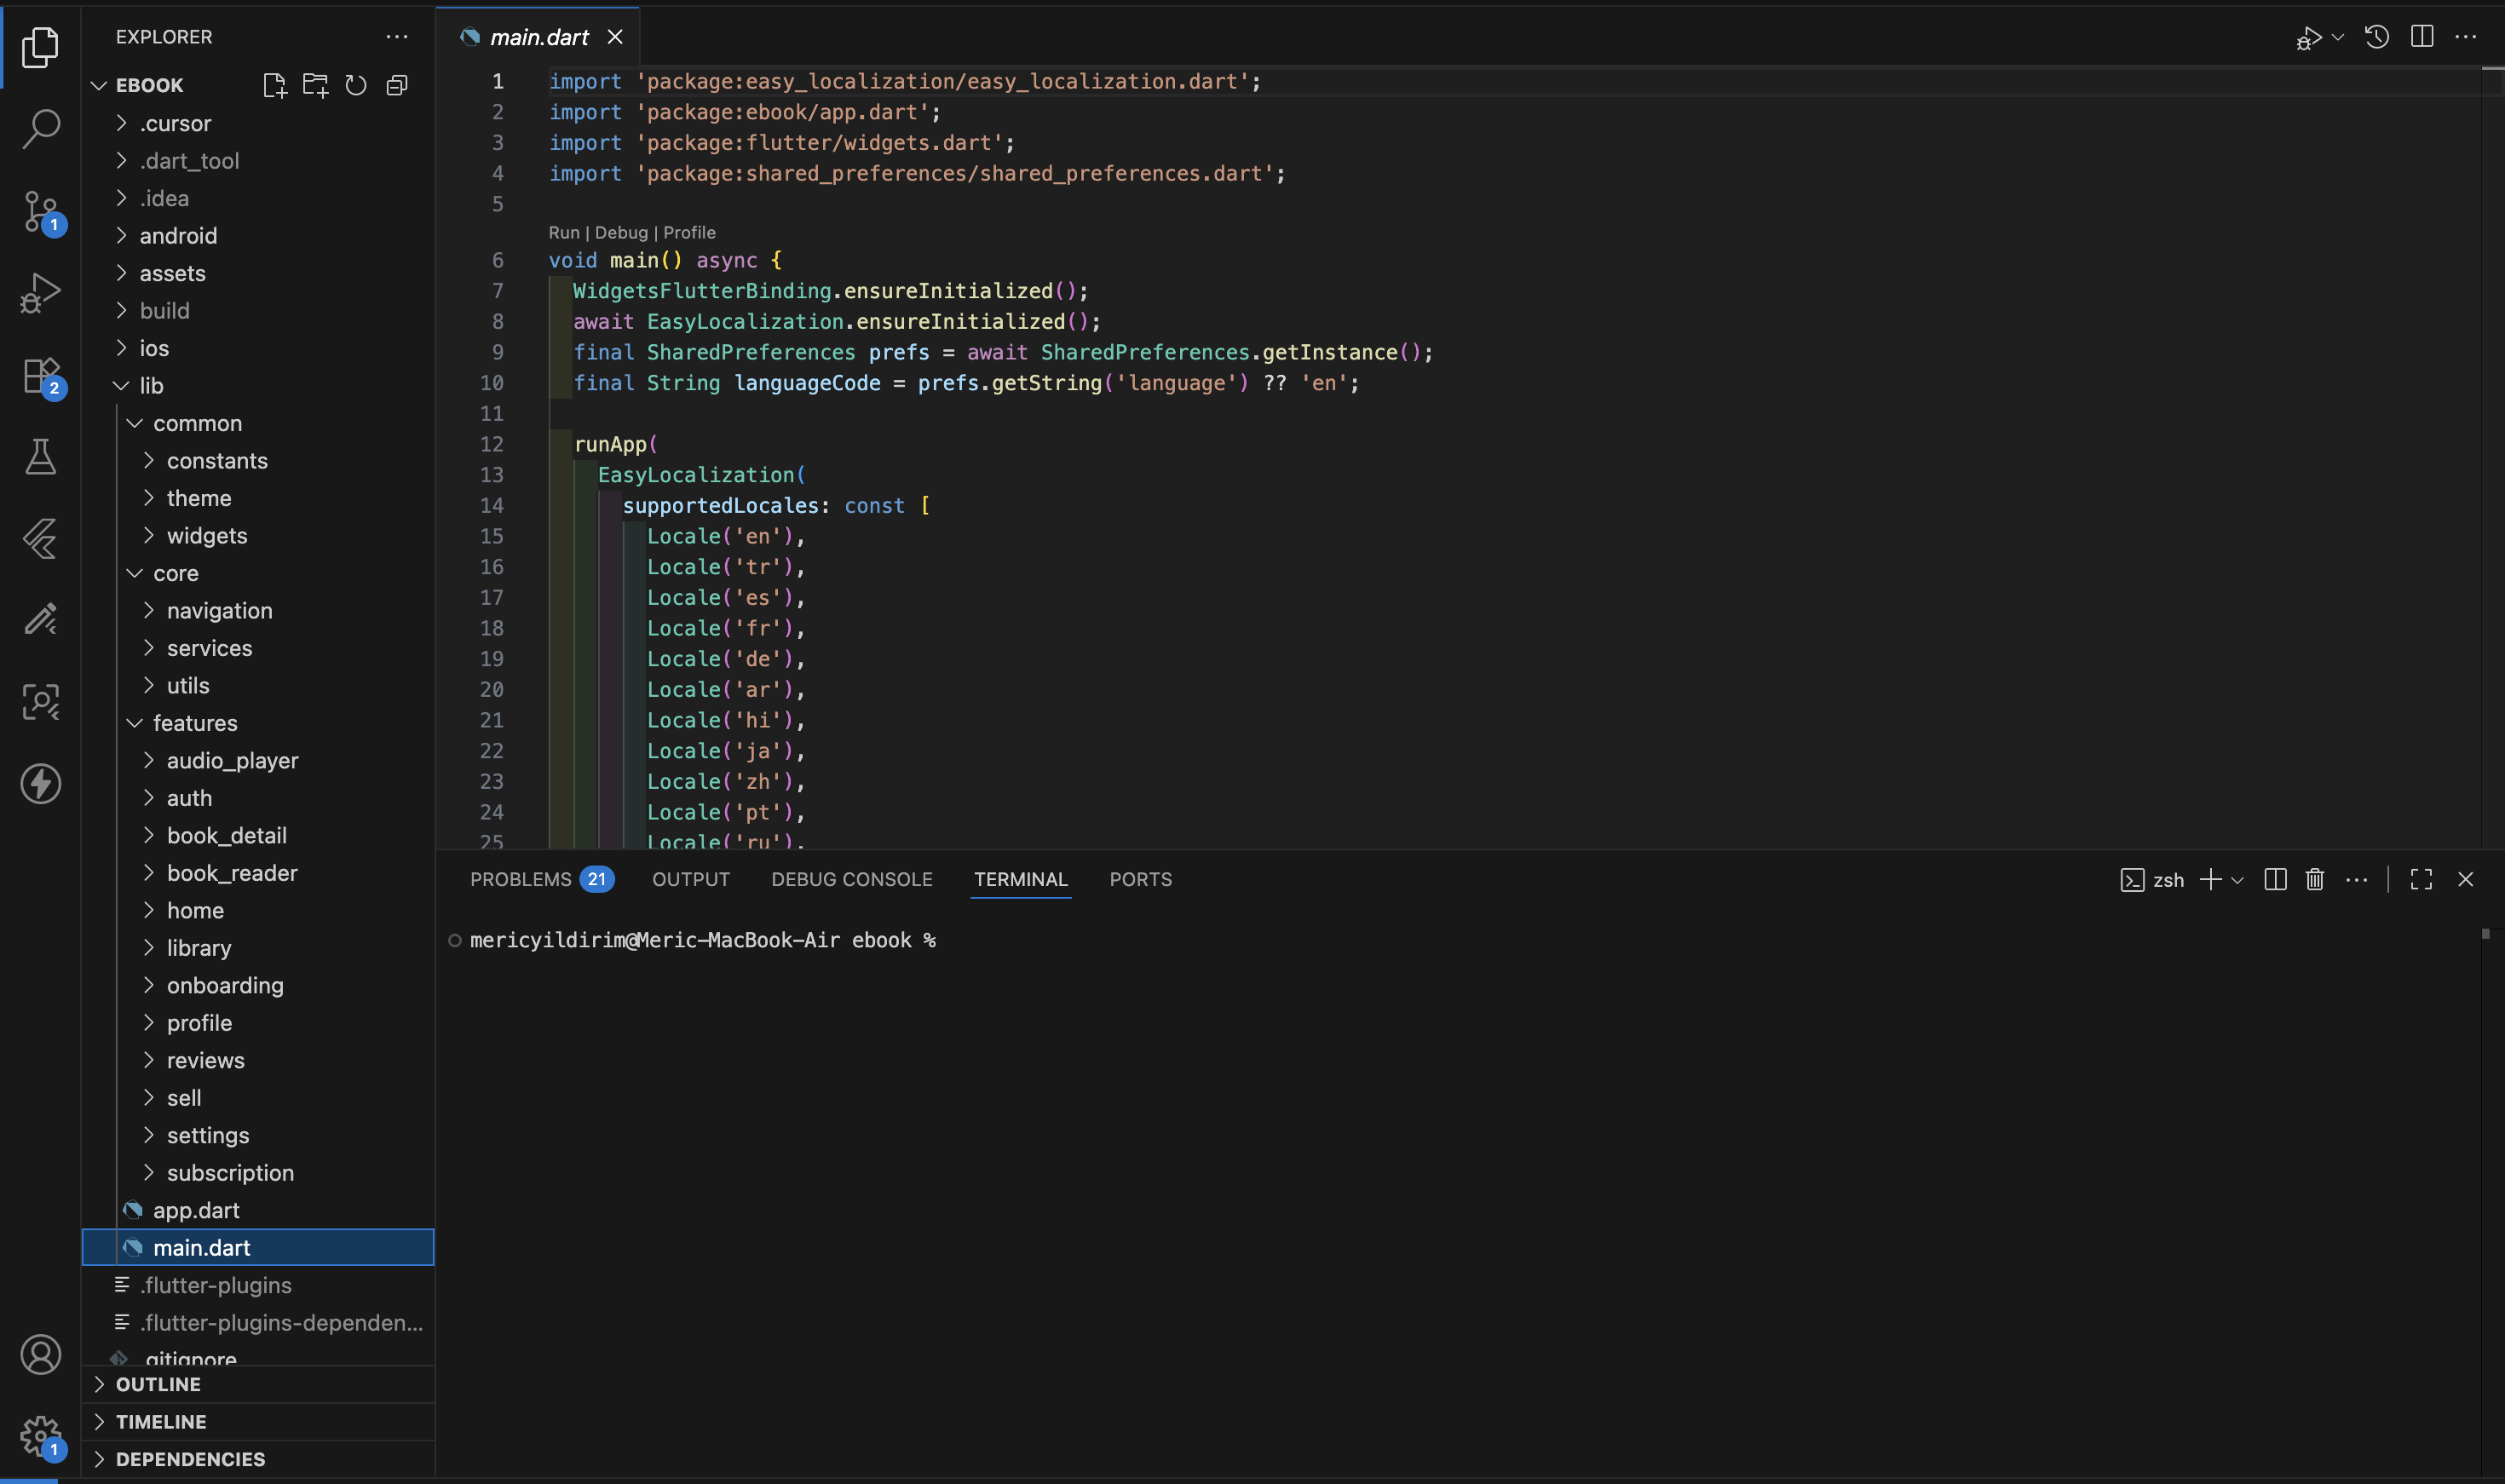The height and width of the screenshot is (1484, 2505).
Task: Open app.dart in the file tree
Action: (x=196, y=1210)
